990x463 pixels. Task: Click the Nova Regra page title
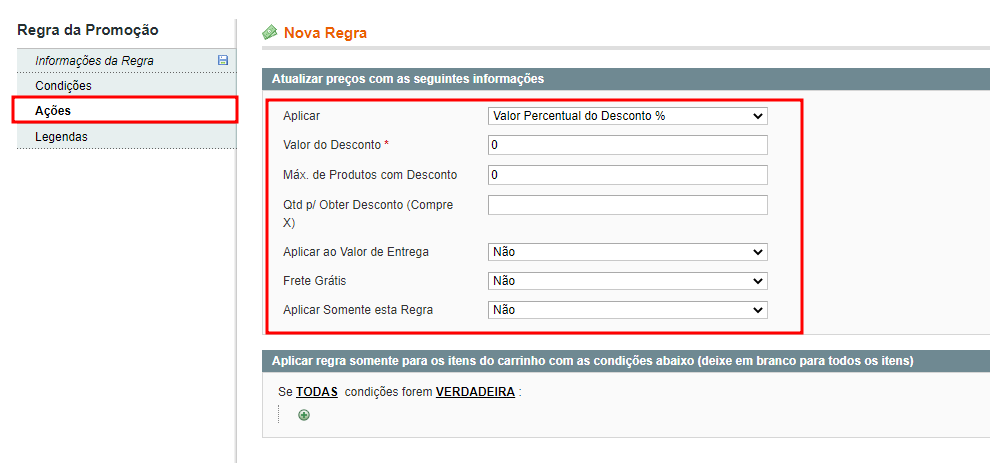325,33
